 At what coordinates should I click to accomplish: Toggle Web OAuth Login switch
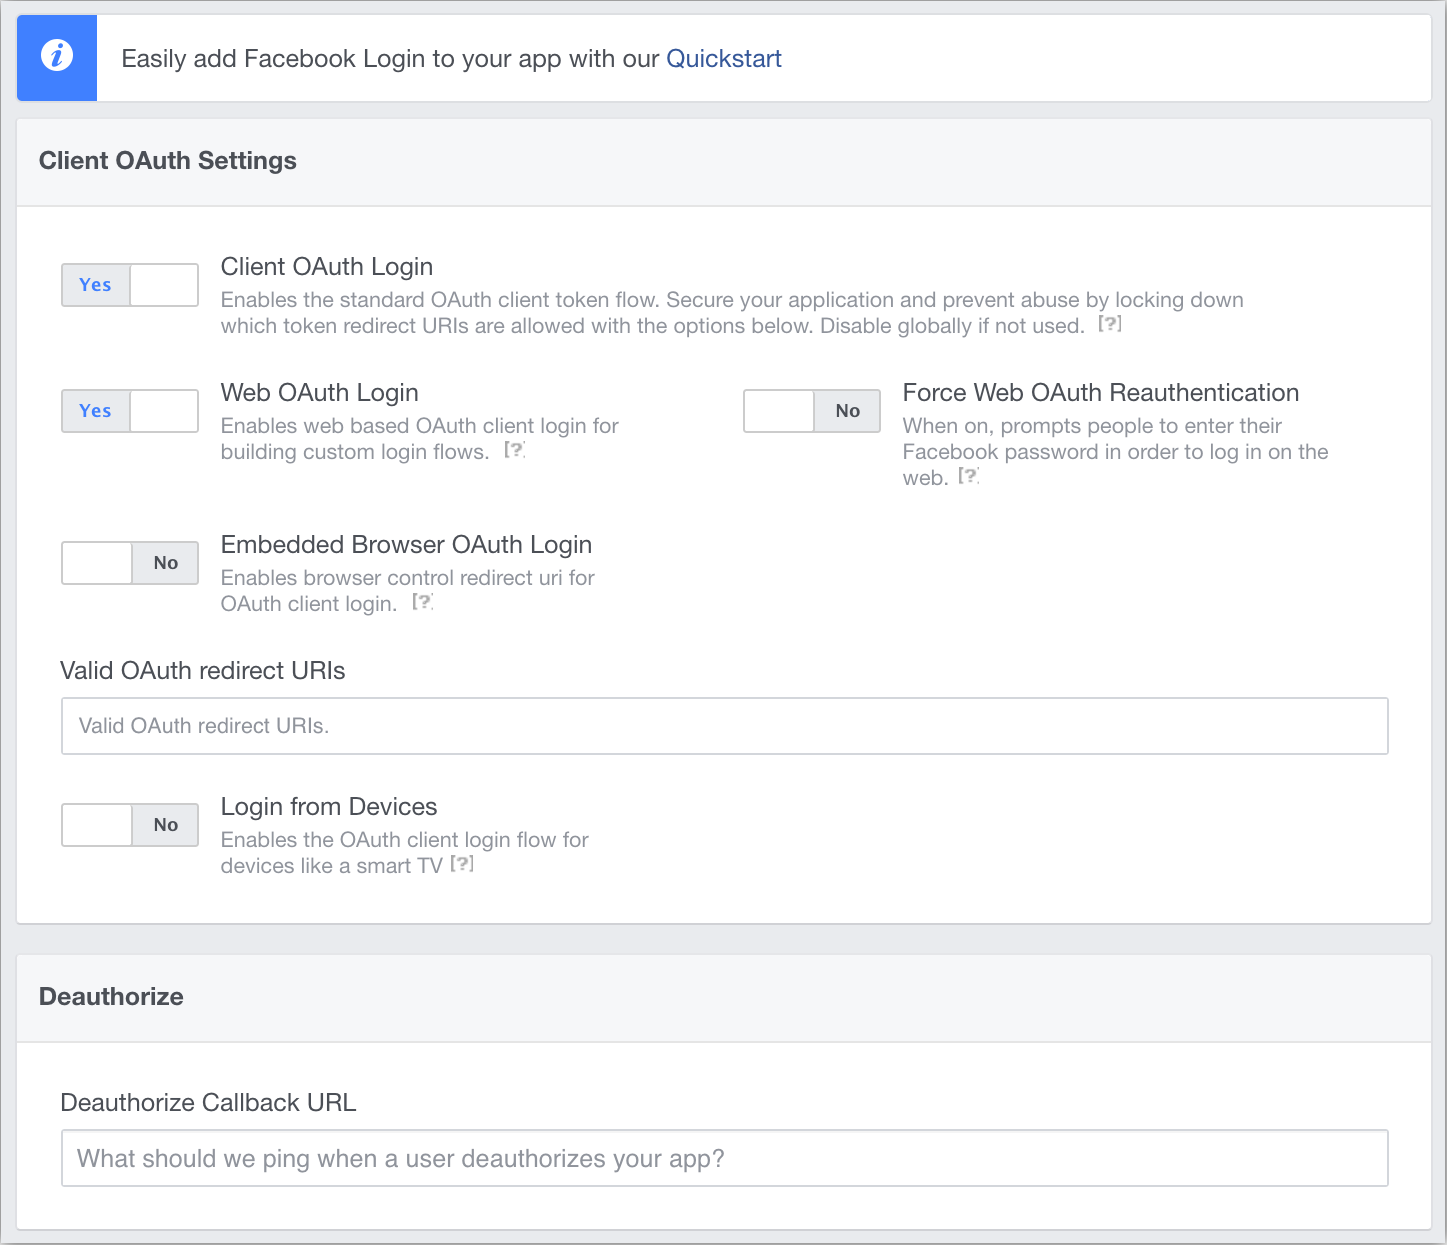pyautogui.click(x=130, y=411)
